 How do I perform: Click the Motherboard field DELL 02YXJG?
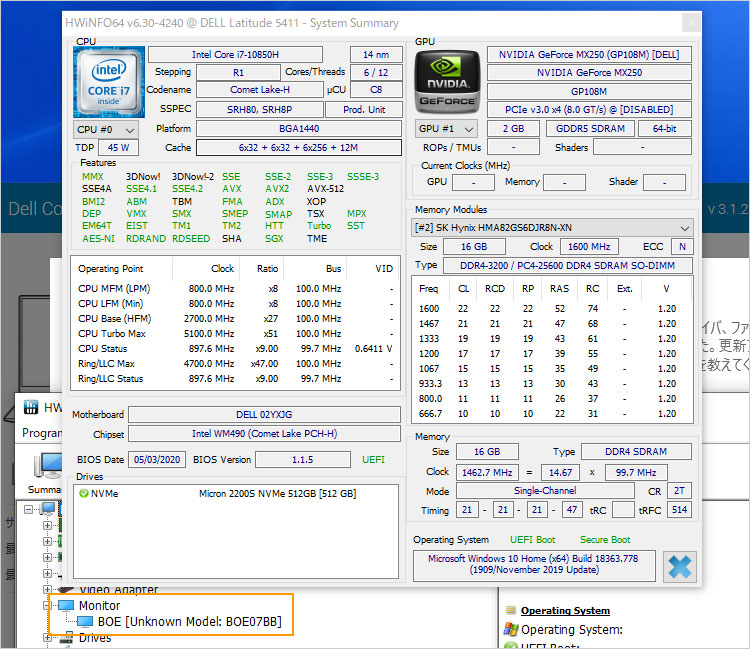pos(265,415)
